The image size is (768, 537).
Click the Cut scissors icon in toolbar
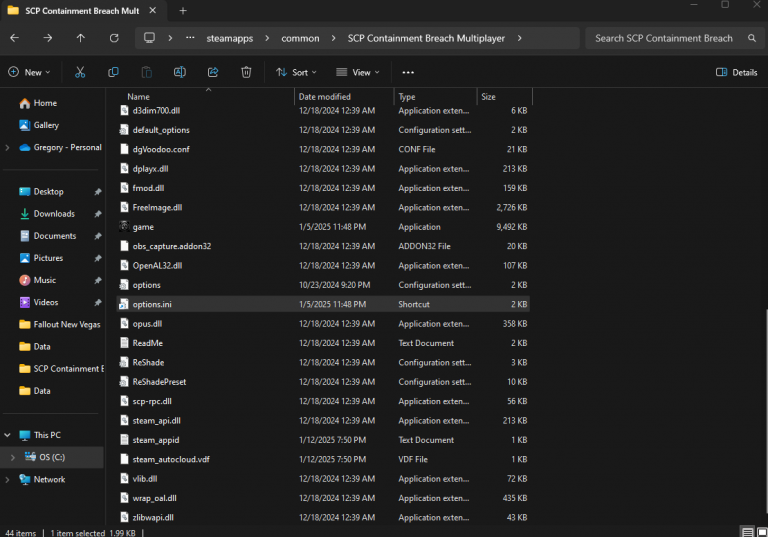tap(80, 72)
